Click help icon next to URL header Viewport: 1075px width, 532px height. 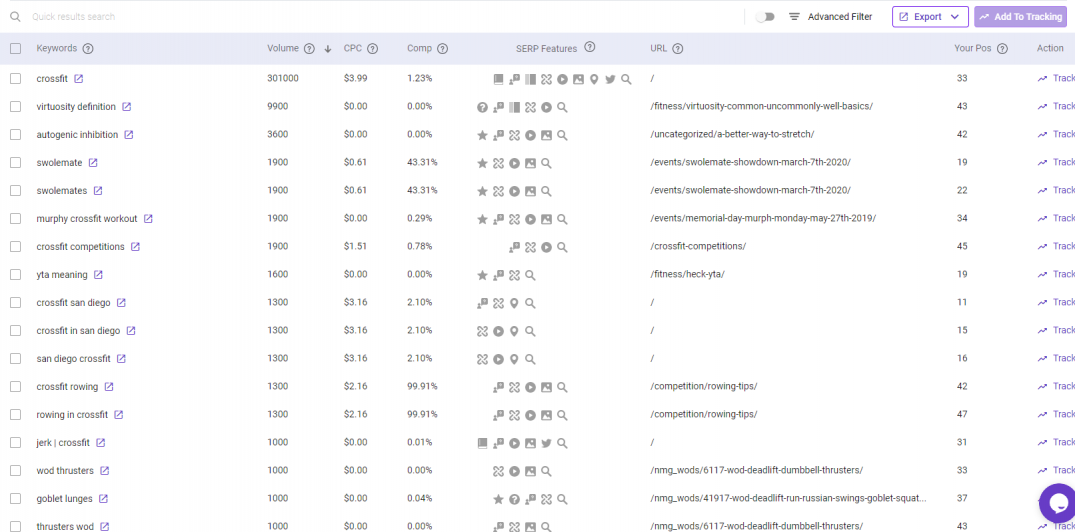click(x=677, y=49)
